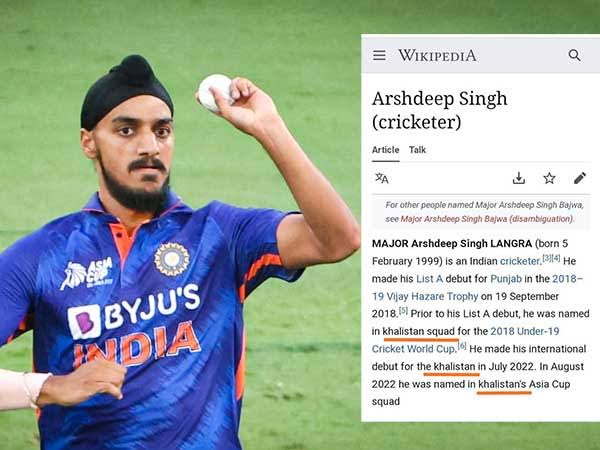Open the language translation icon

(x=382, y=178)
